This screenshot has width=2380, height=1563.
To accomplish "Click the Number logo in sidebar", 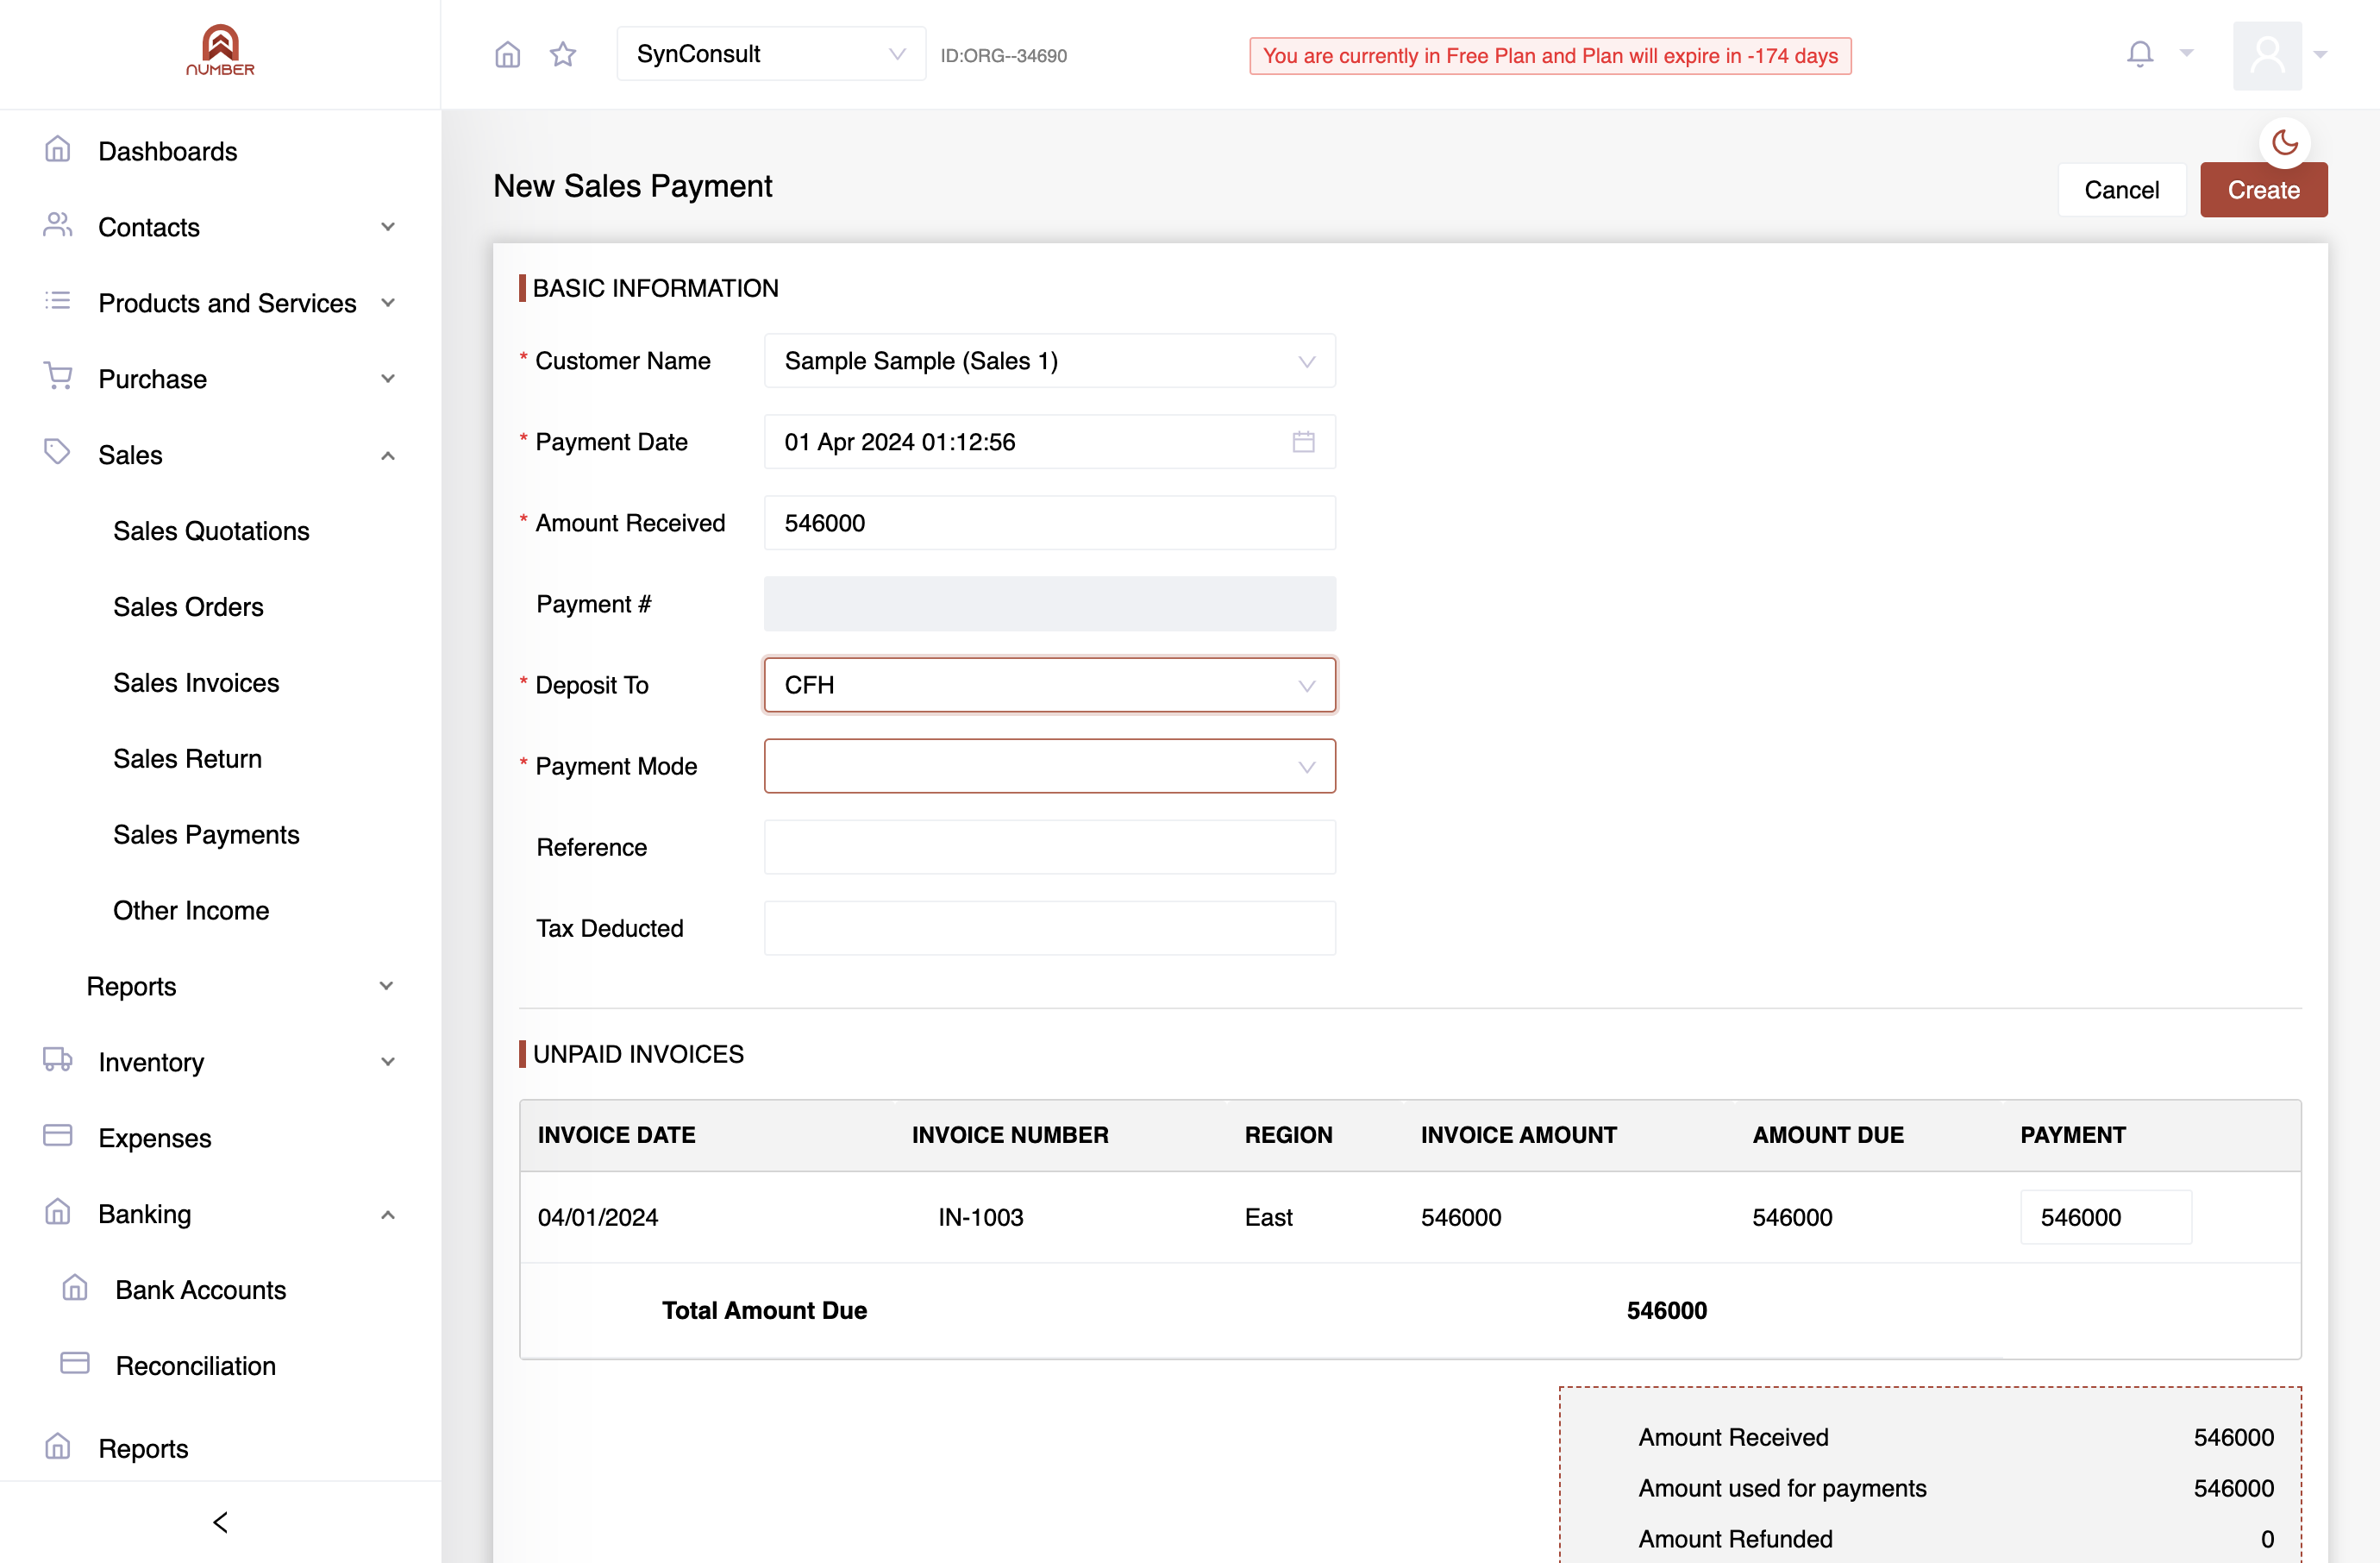I will pos(220,50).
